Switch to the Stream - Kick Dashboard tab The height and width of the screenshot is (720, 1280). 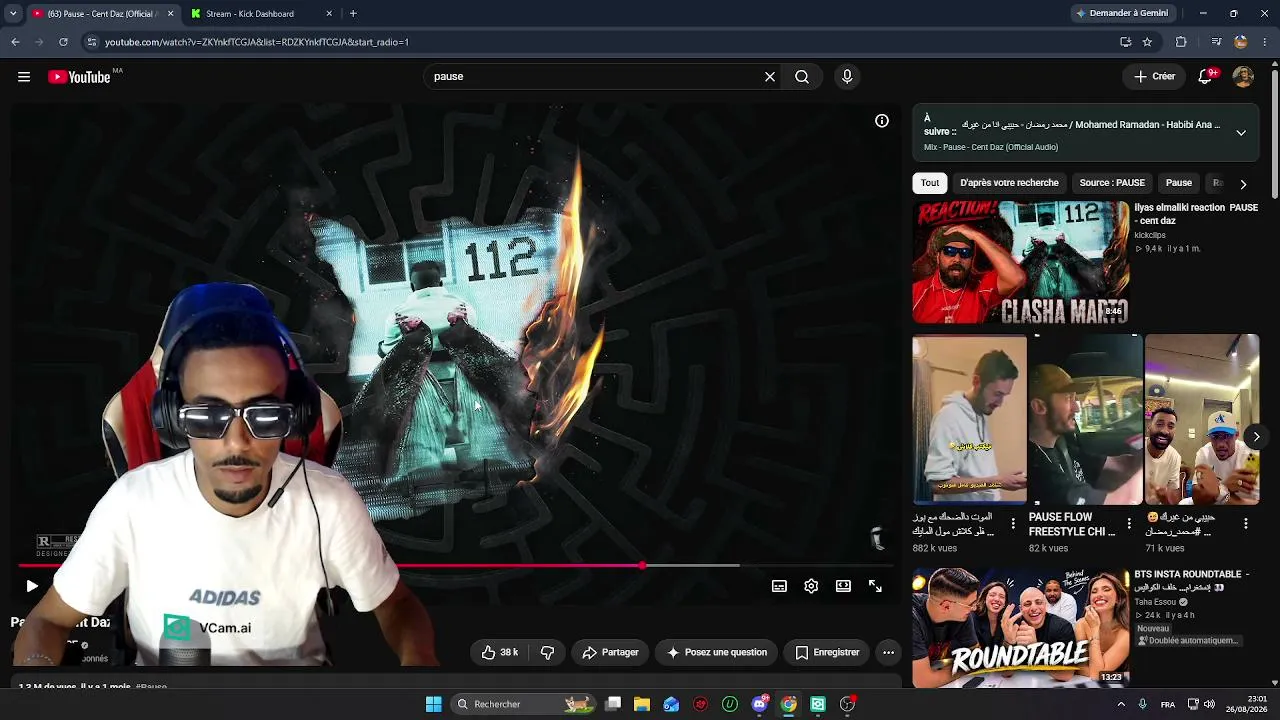250,14
